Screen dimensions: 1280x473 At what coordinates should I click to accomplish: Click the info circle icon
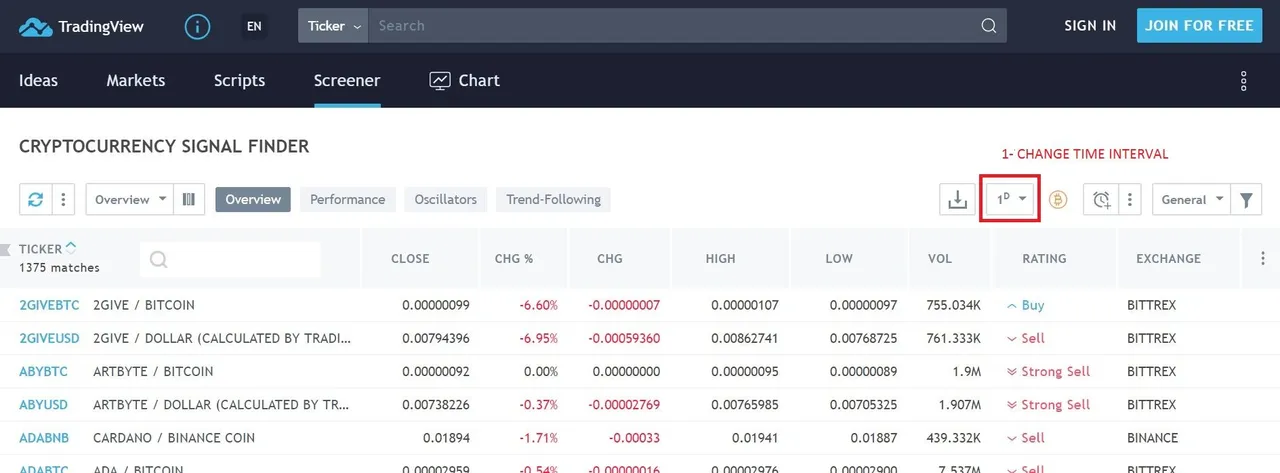coord(197,26)
